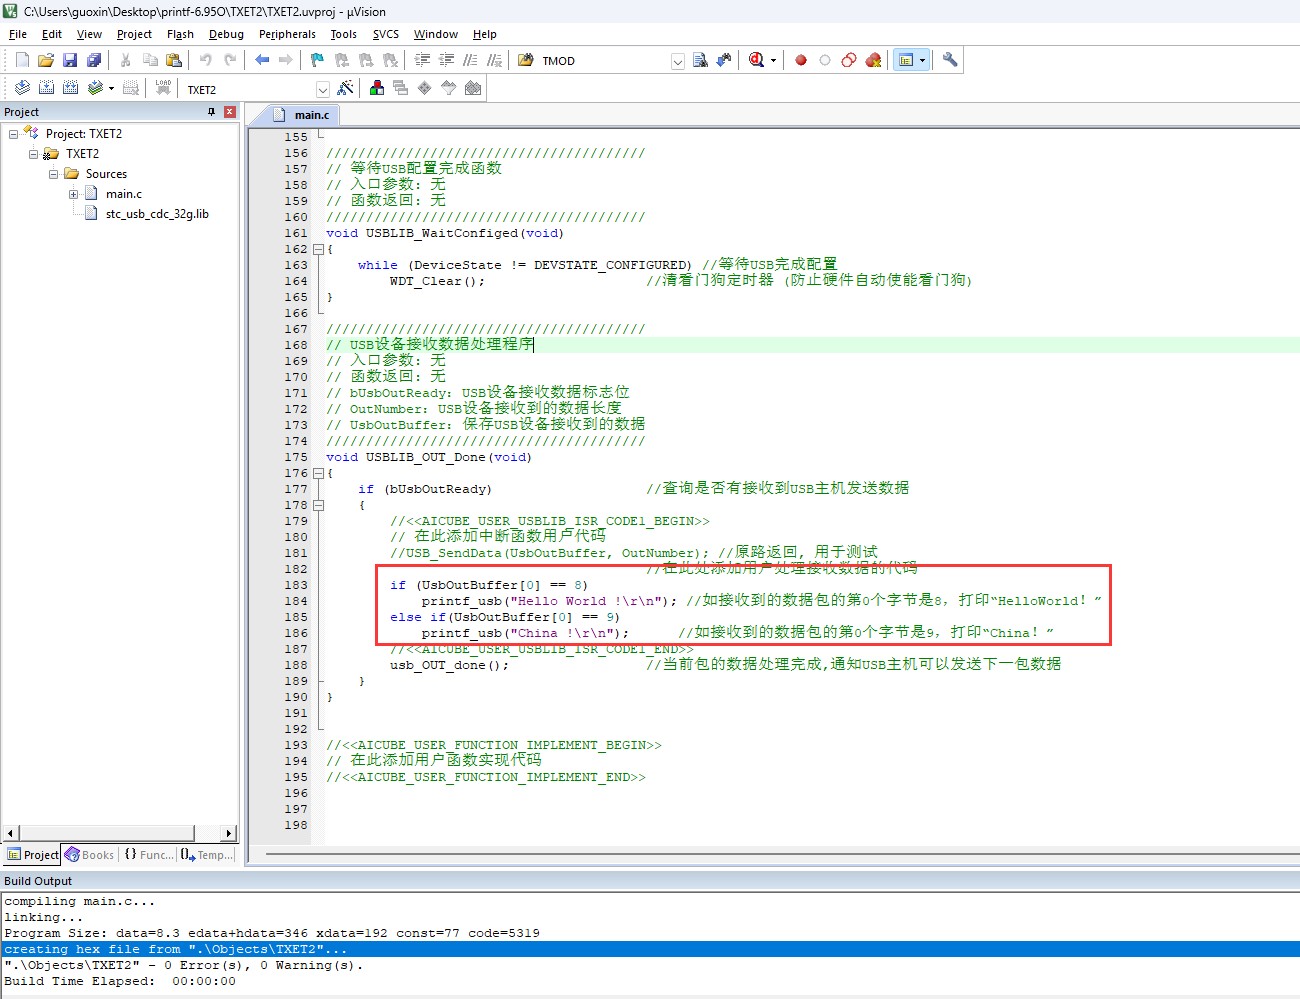
Task: Toggle bookmark with the blue flag icon
Action: 317,60
